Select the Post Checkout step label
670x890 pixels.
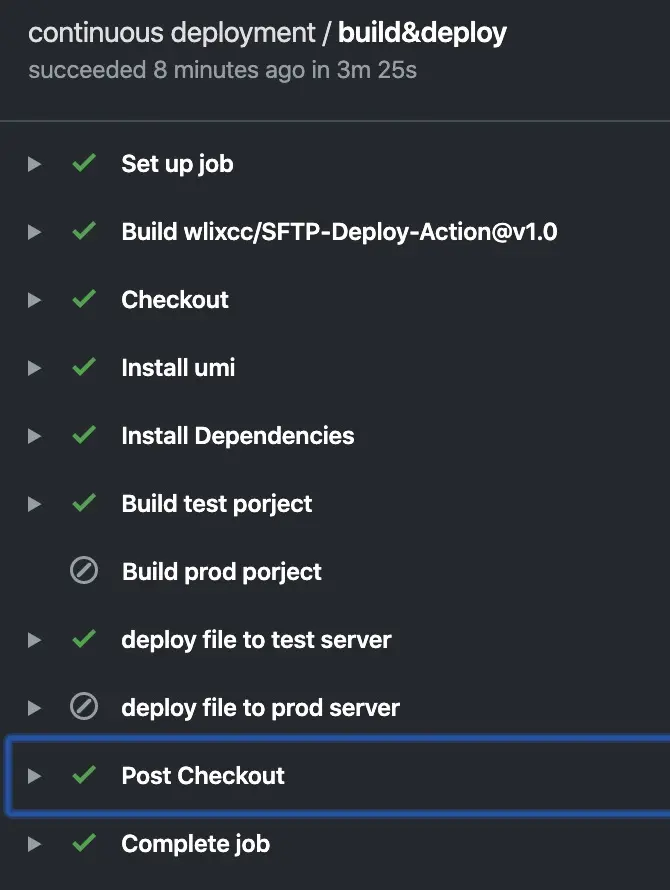(x=203, y=776)
